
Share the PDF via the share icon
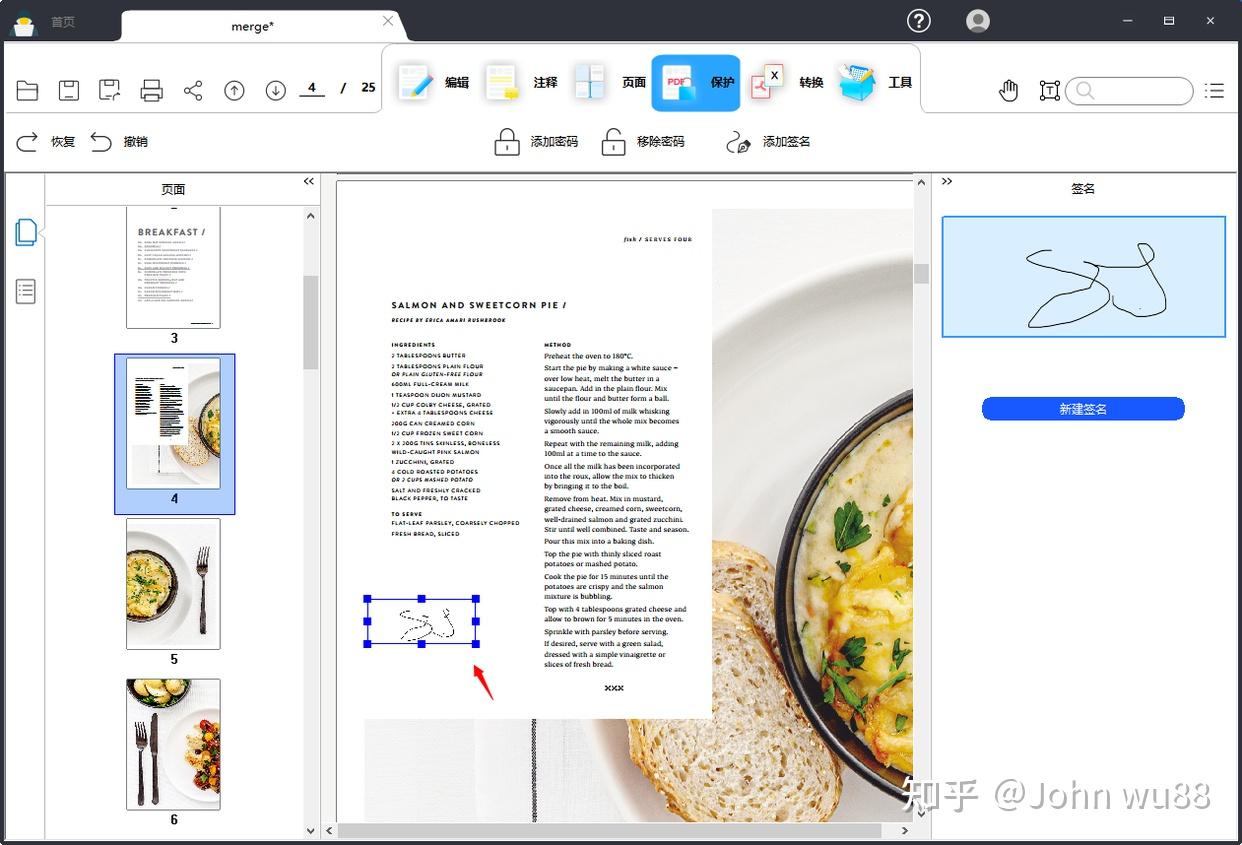193,91
